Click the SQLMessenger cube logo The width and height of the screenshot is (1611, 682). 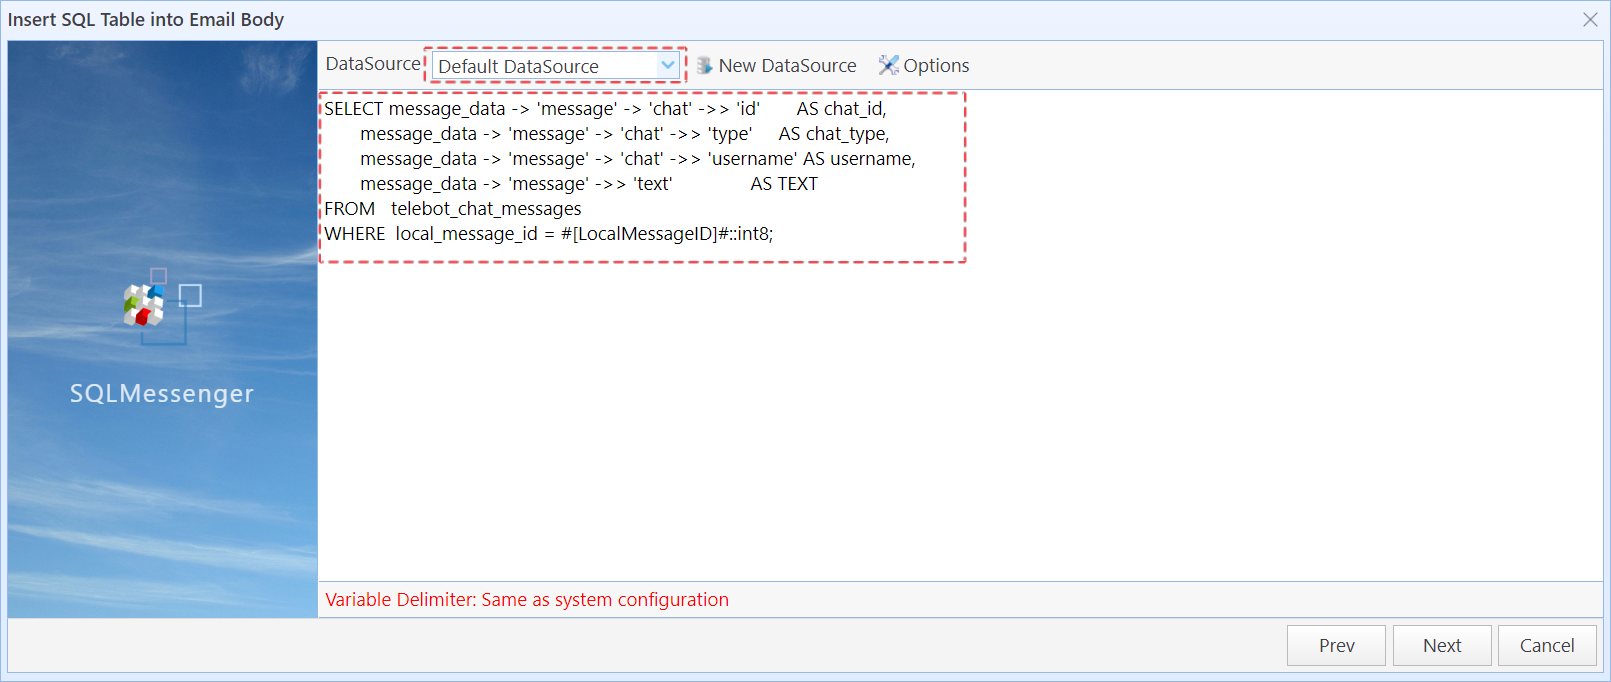(x=147, y=304)
